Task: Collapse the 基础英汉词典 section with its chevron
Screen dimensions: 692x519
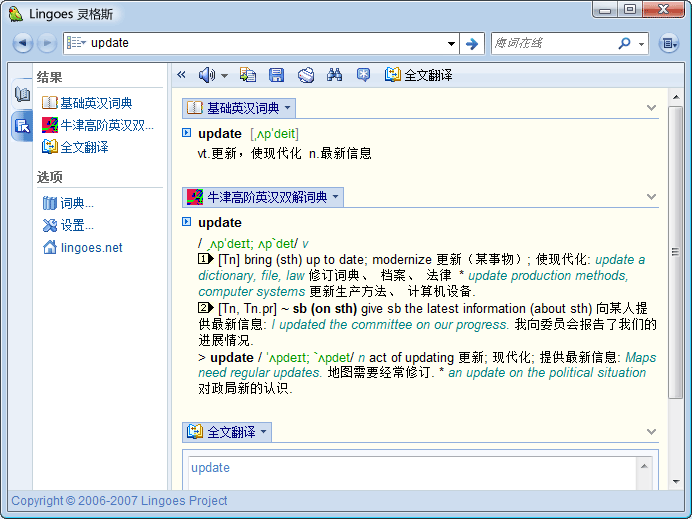Action: pyautogui.click(x=651, y=108)
